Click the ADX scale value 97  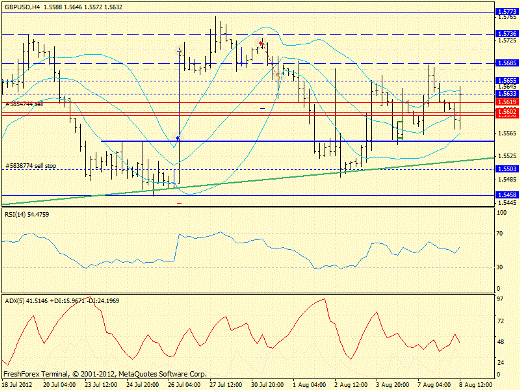click(x=500, y=299)
